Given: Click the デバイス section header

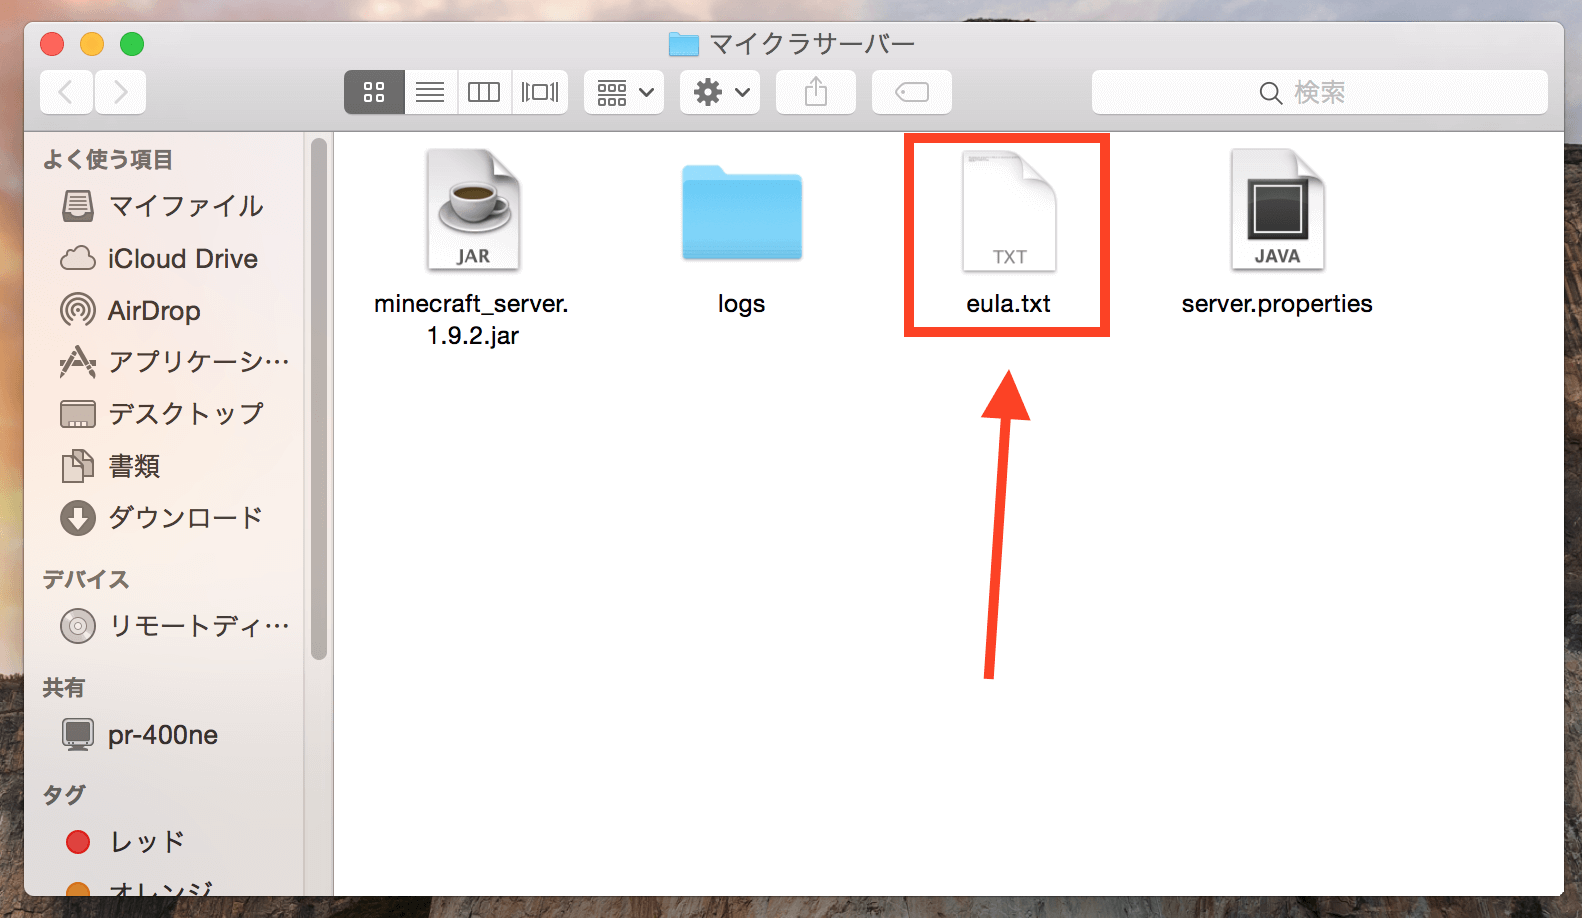Looking at the screenshot, I should point(86,580).
